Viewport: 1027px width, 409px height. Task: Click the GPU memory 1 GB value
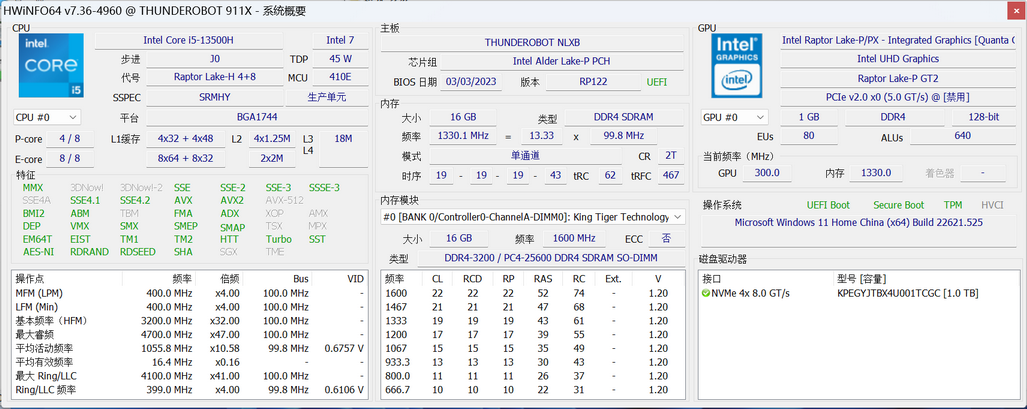808,117
